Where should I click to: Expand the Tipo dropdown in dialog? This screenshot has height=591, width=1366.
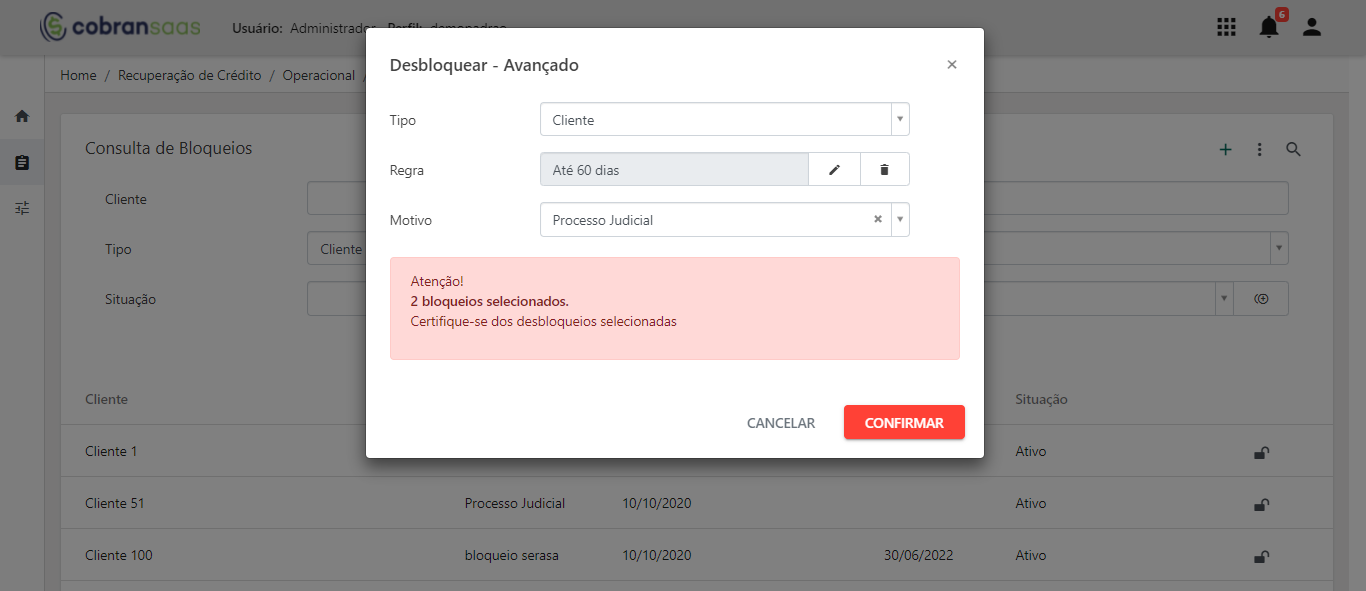[900, 120]
